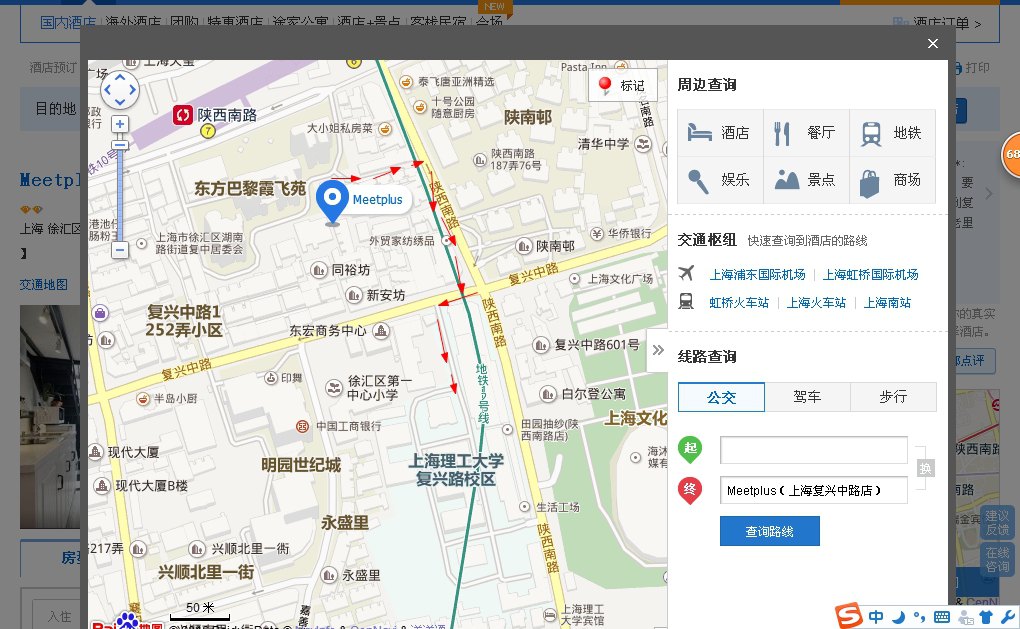Close the map popup dialog
This screenshot has height=629, width=1020.
pyautogui.click(x=933, y=43)
